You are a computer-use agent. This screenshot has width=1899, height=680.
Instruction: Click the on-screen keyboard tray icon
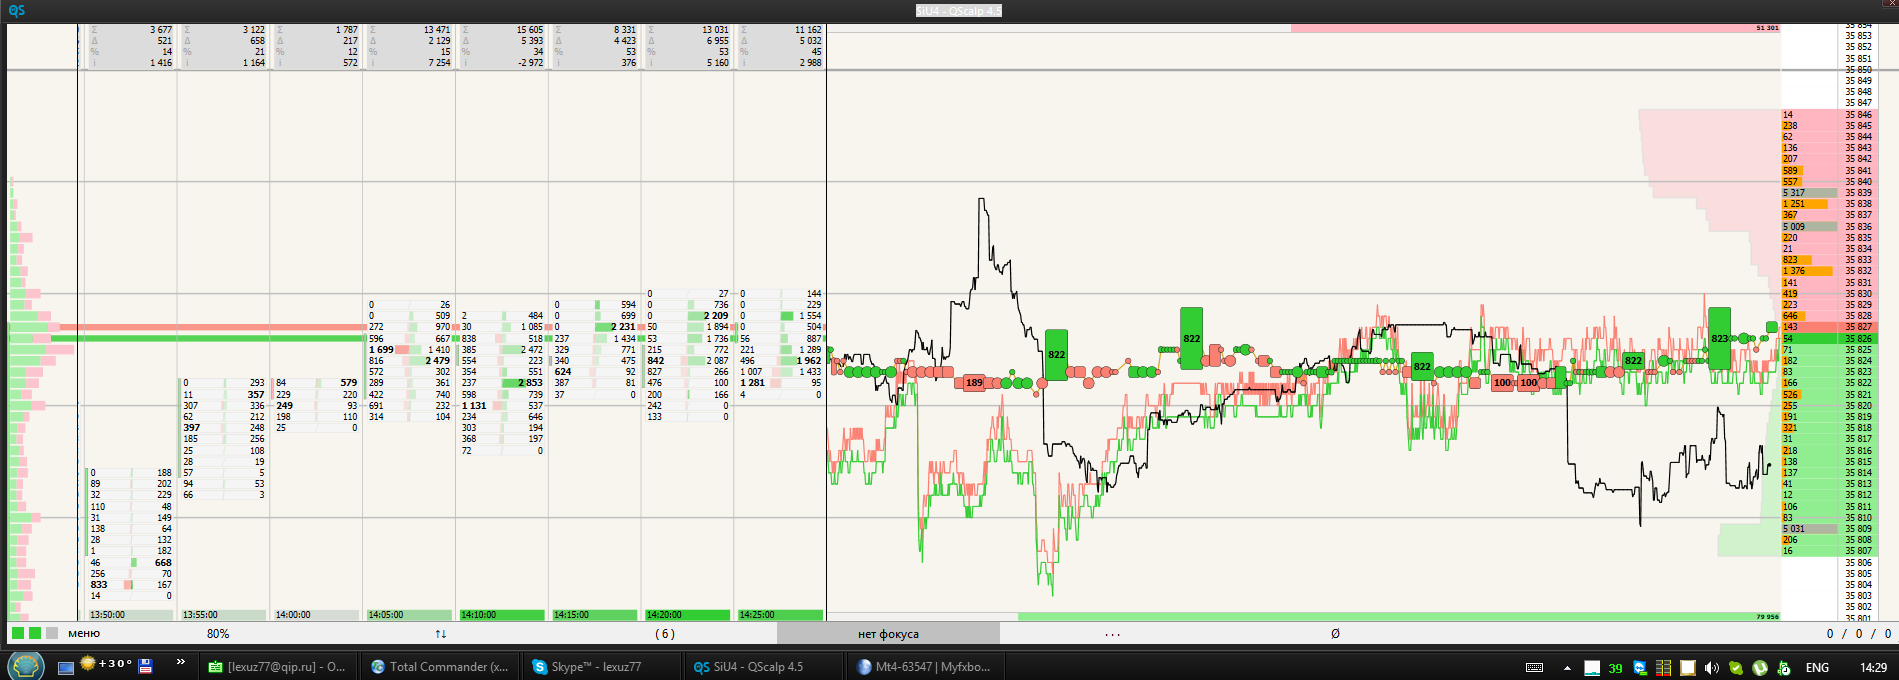tap(1535, 667)
